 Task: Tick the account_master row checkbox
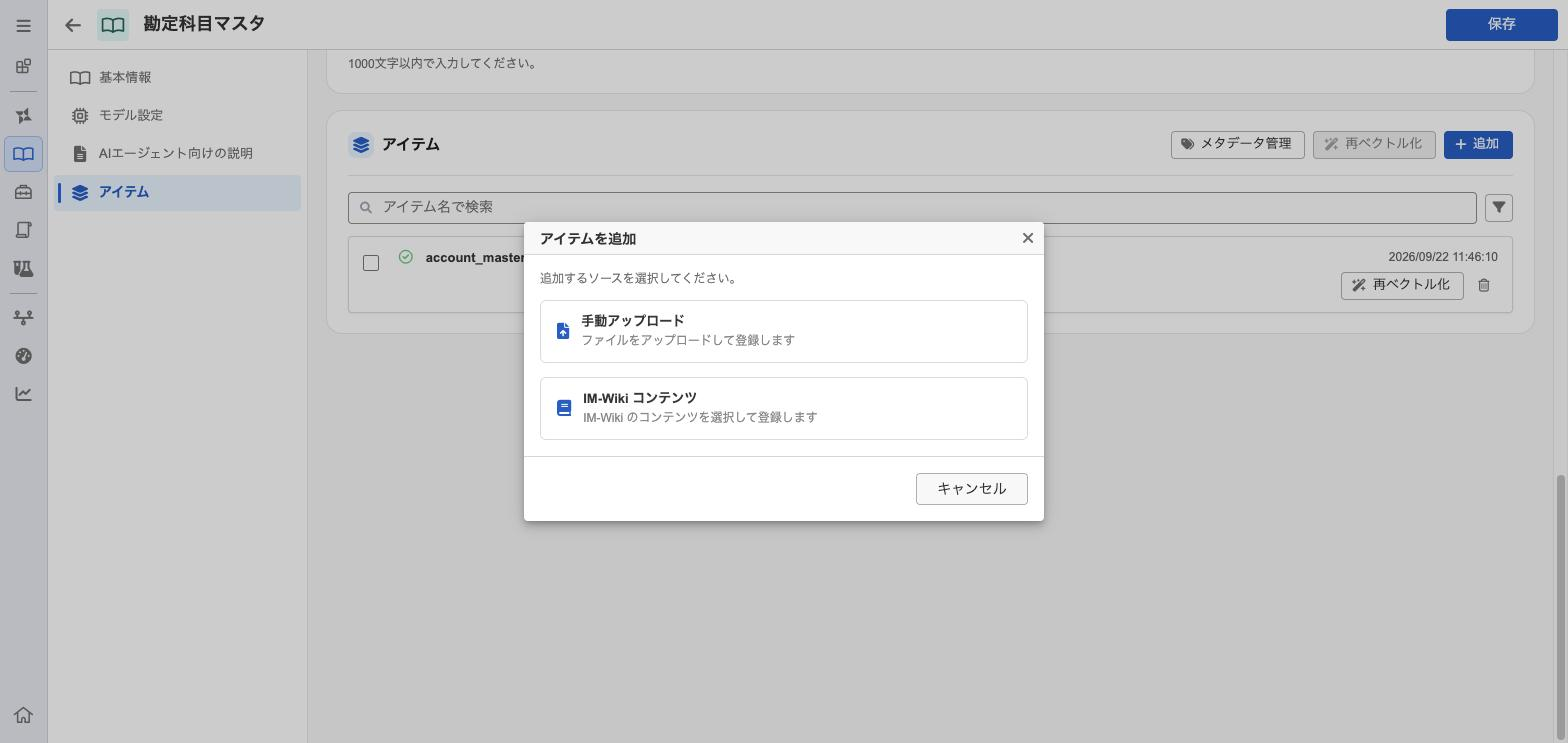[x=371, y=263]
